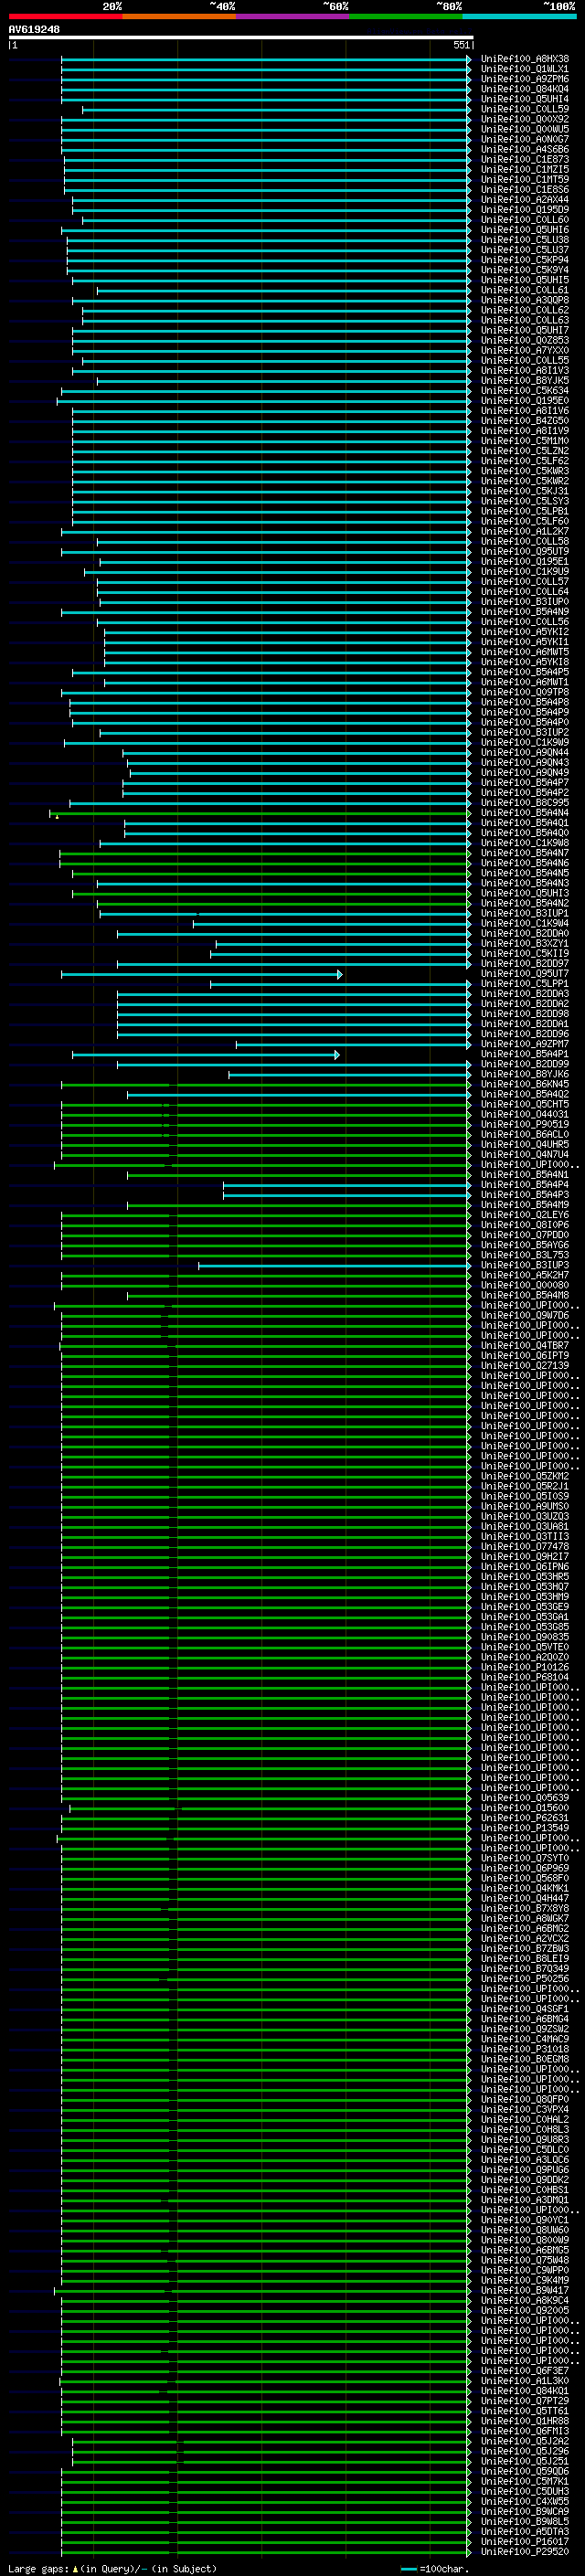
Task: Open hit UniRef100_Q1WLX1
Action: [x=525, y=69]
